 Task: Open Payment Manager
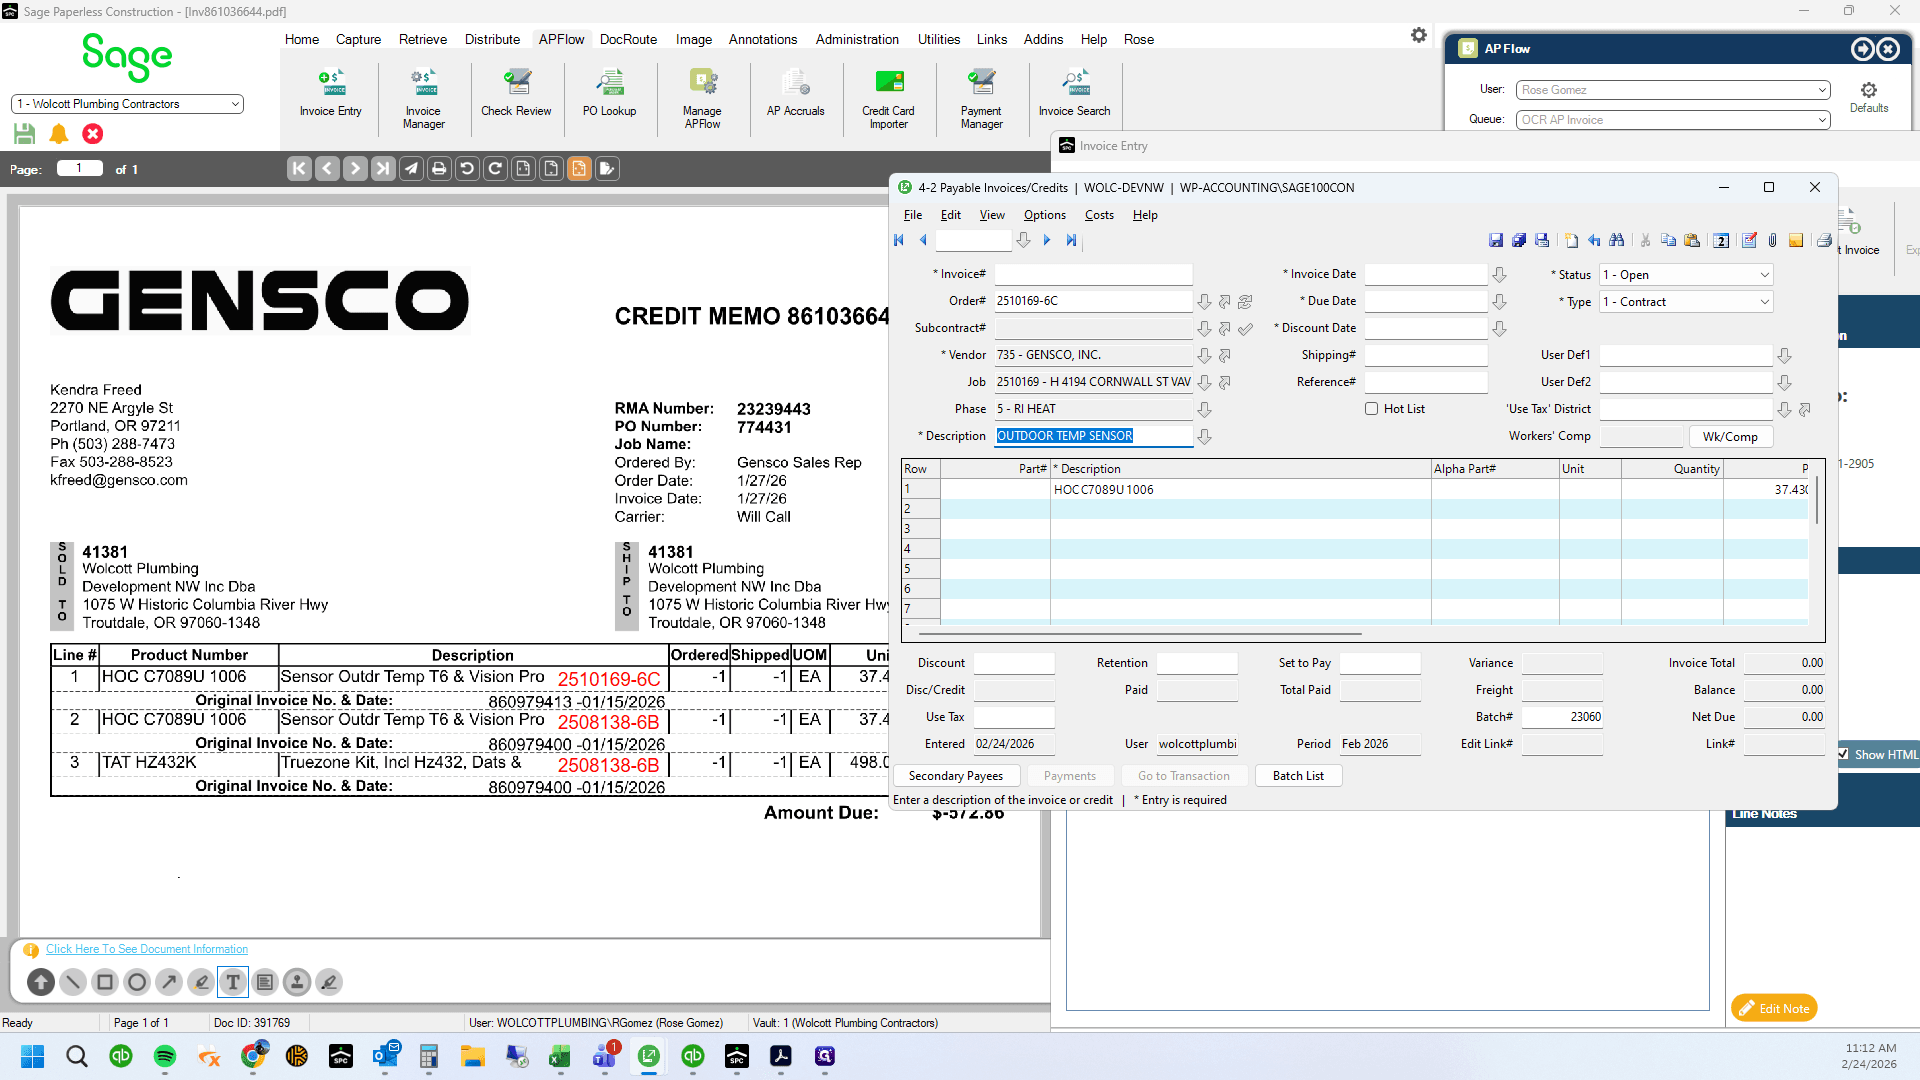coord(981,98)
